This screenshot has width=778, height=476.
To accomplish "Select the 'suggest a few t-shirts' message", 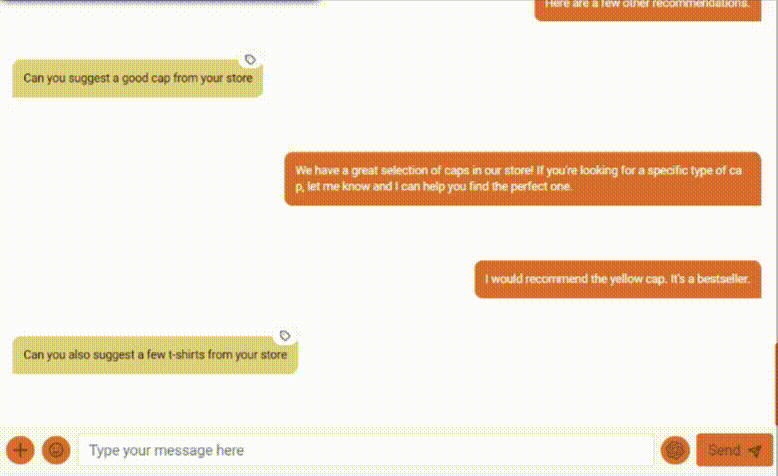I will click(x=155, y=355).
